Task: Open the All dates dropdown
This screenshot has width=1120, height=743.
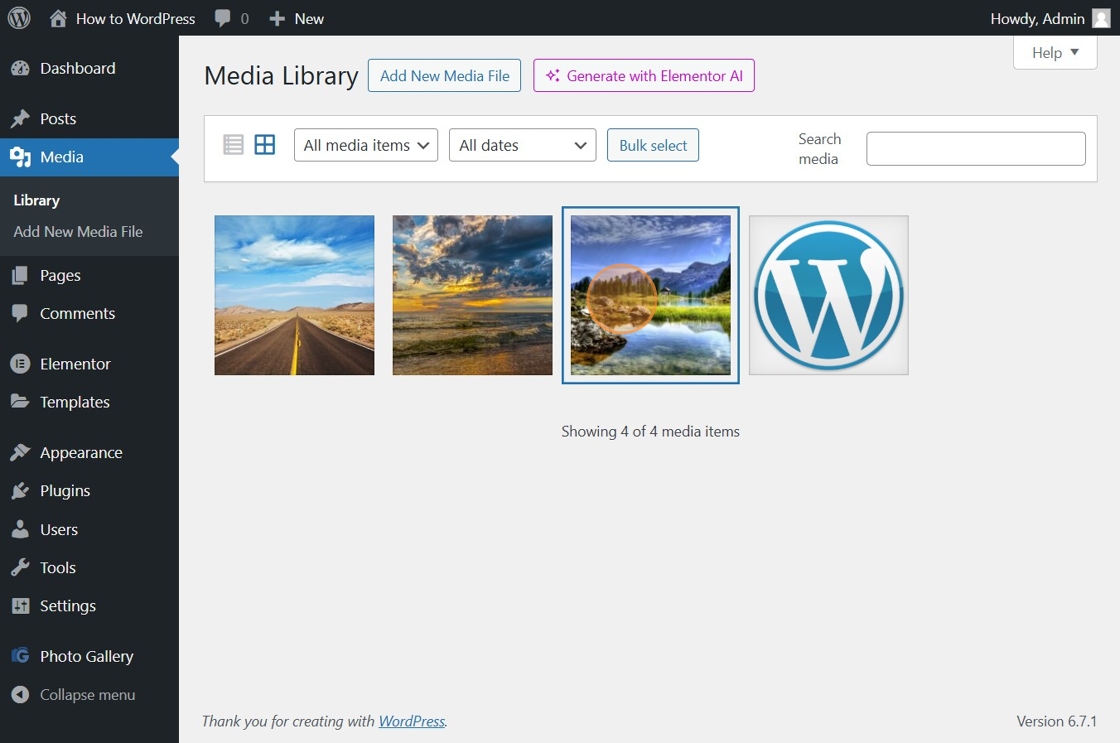Action: (x=522, y=145)
